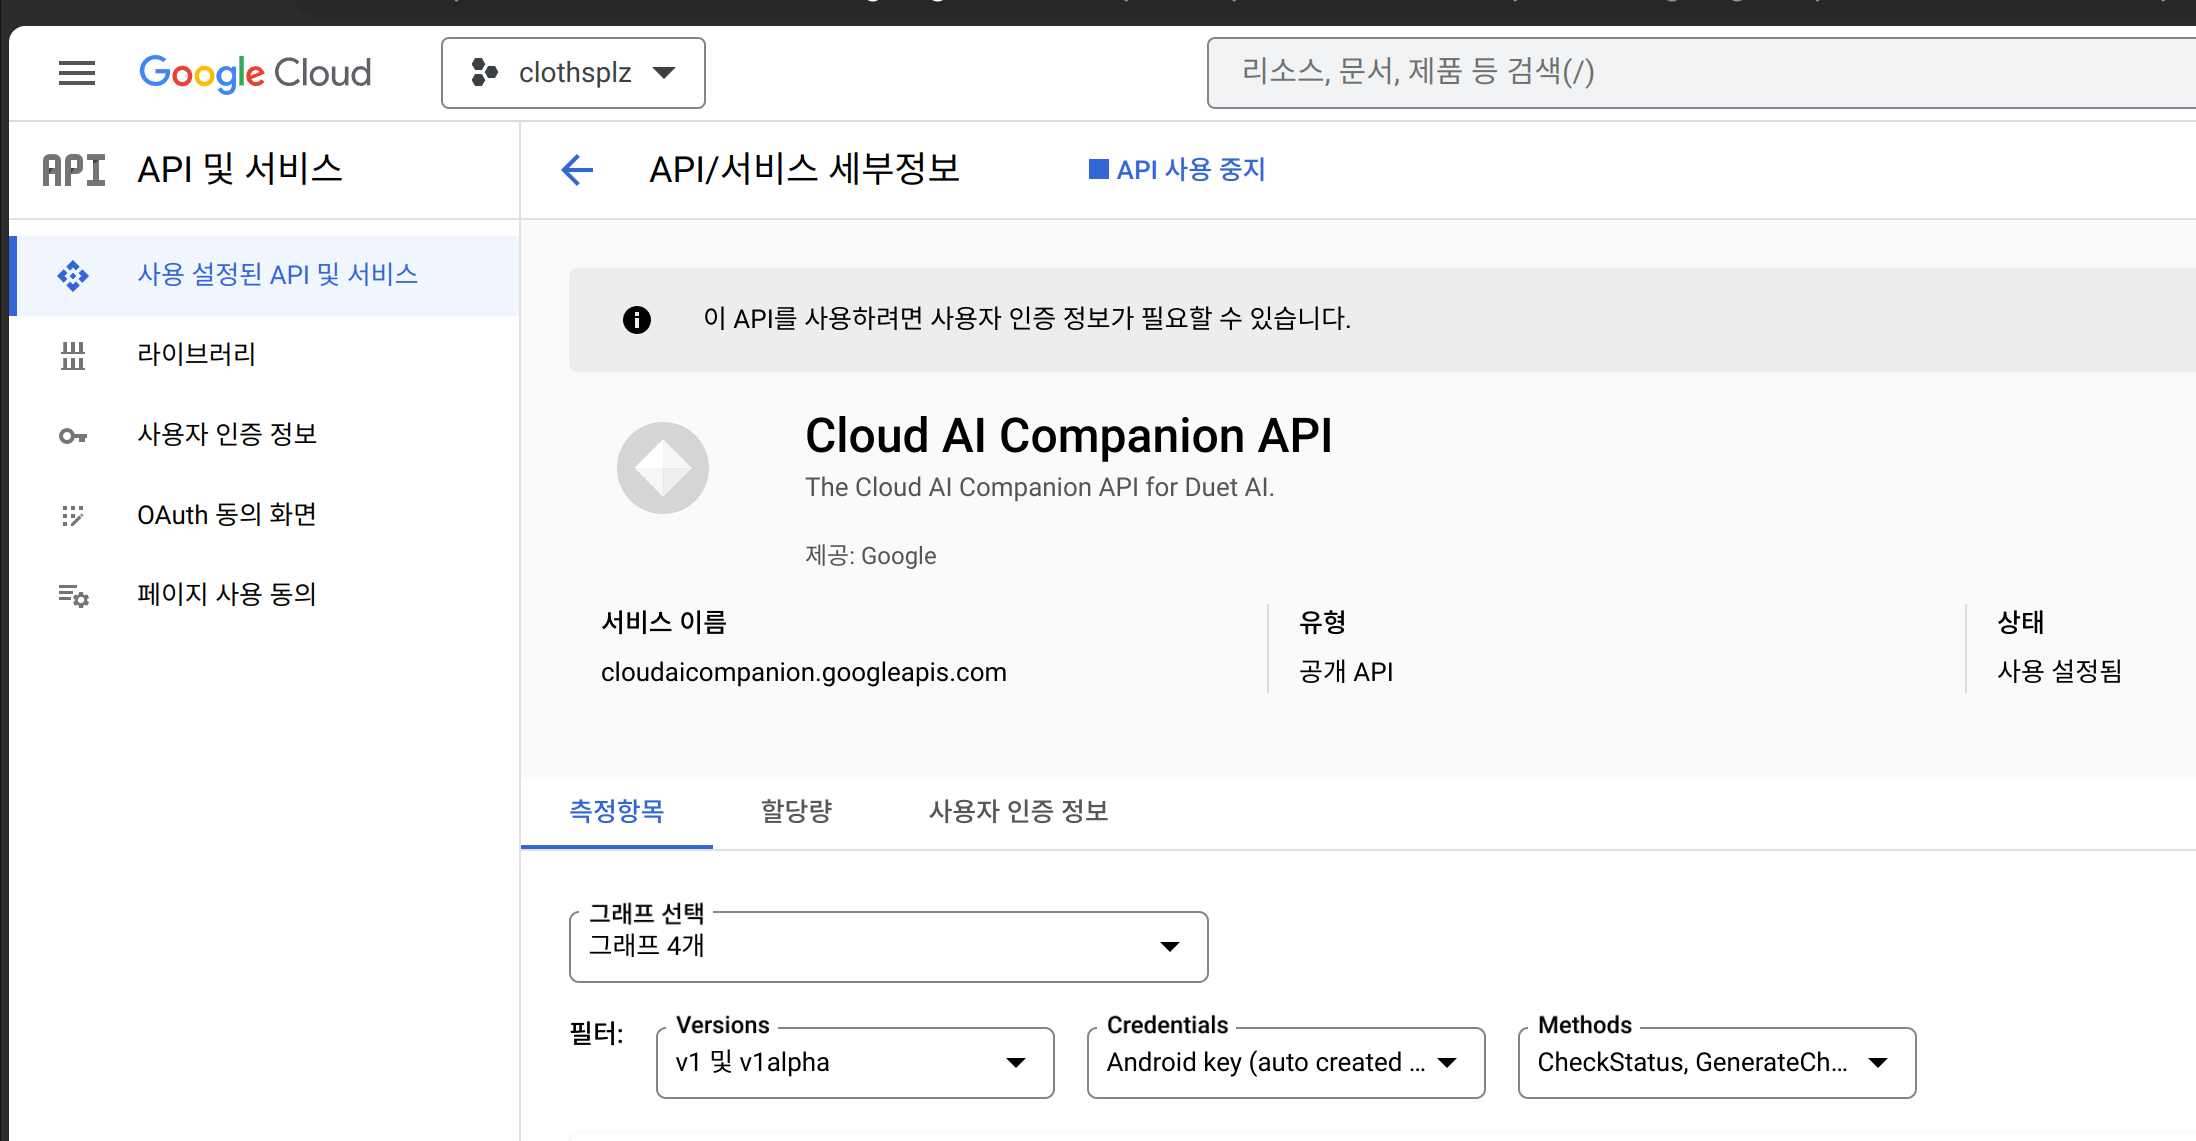Click the page usage agreements icon

tap(73, 595)
